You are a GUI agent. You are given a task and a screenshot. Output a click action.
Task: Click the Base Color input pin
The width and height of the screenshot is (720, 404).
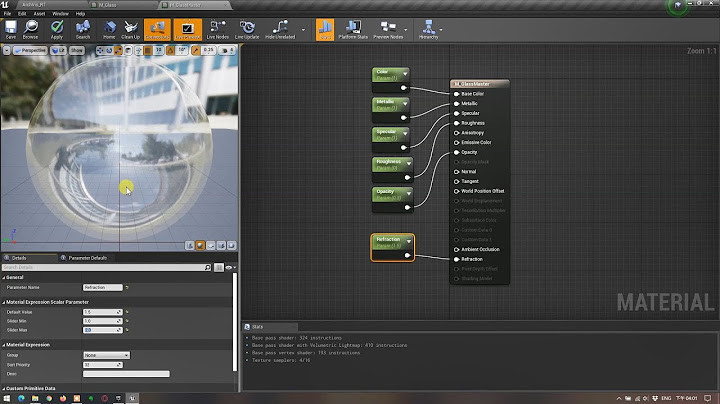[456, 94]
